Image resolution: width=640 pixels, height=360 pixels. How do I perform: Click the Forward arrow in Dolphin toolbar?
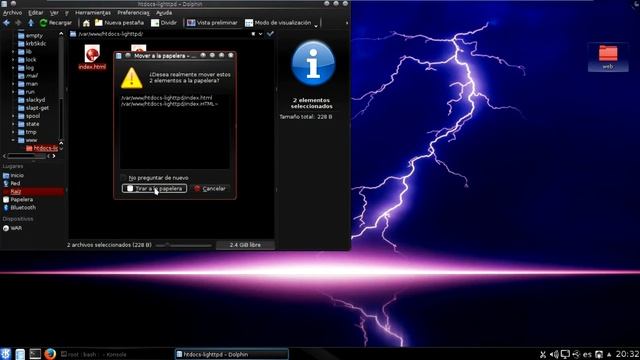[x=18, y=23]
